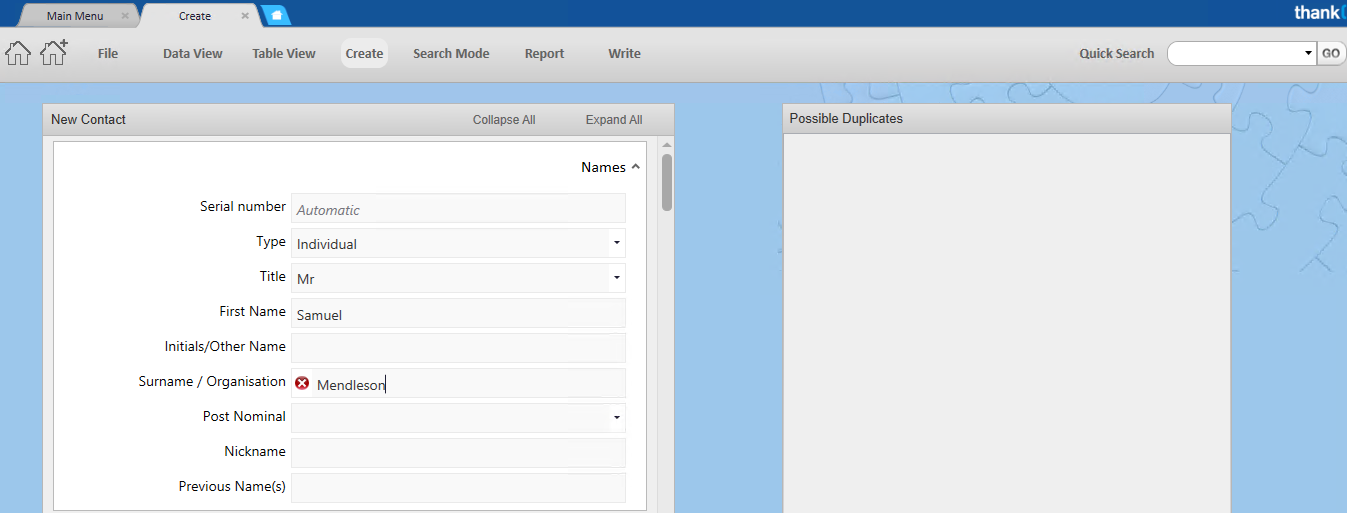Image resolution: width=1347 pixels, height=513 pixels.
Task: Click the blue home tab icon
Action: pos(276,16)
